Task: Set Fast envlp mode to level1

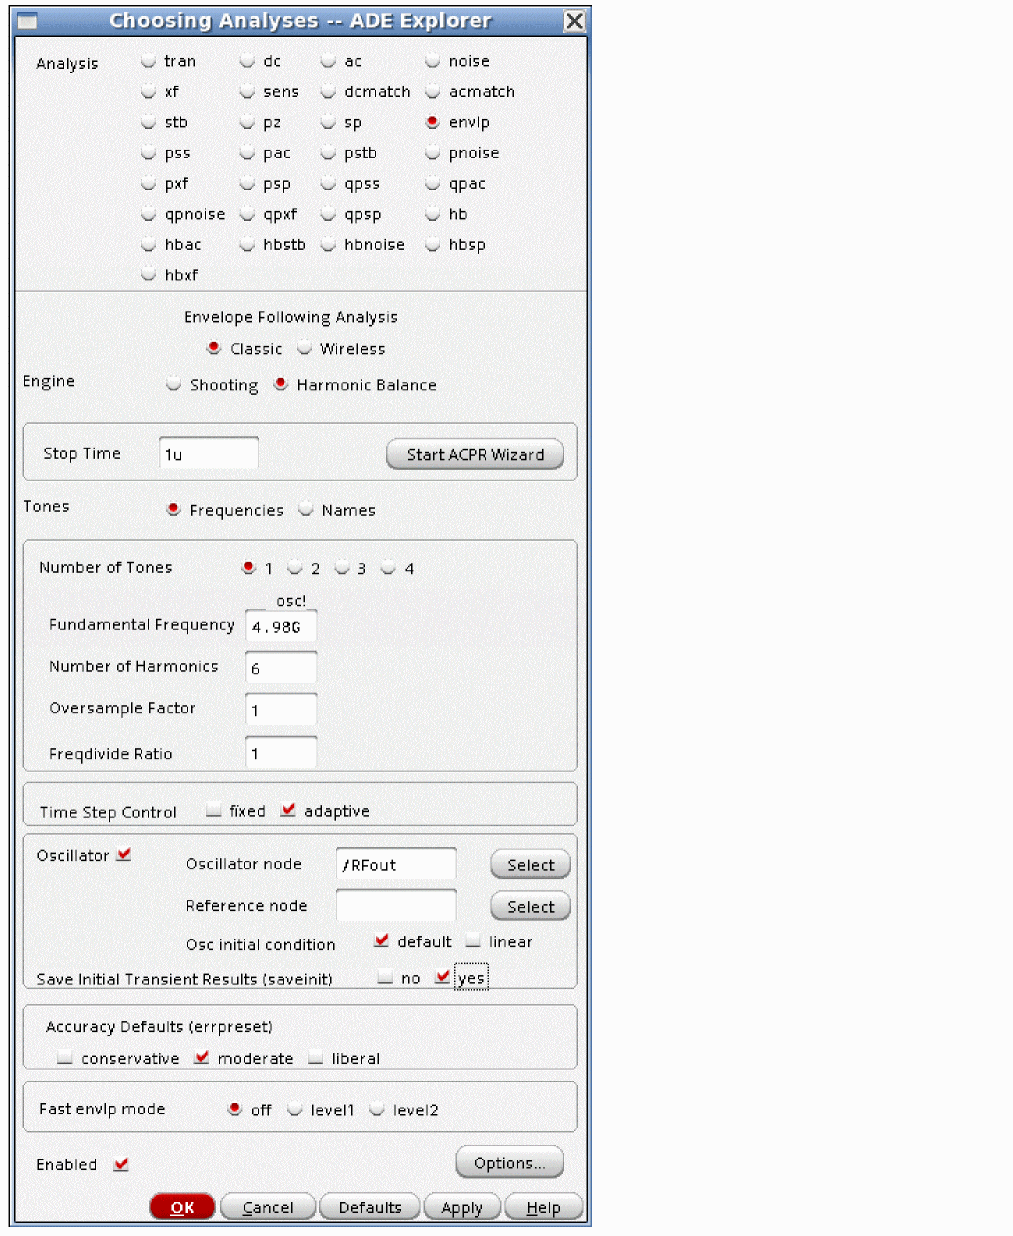Action: 295,1109
